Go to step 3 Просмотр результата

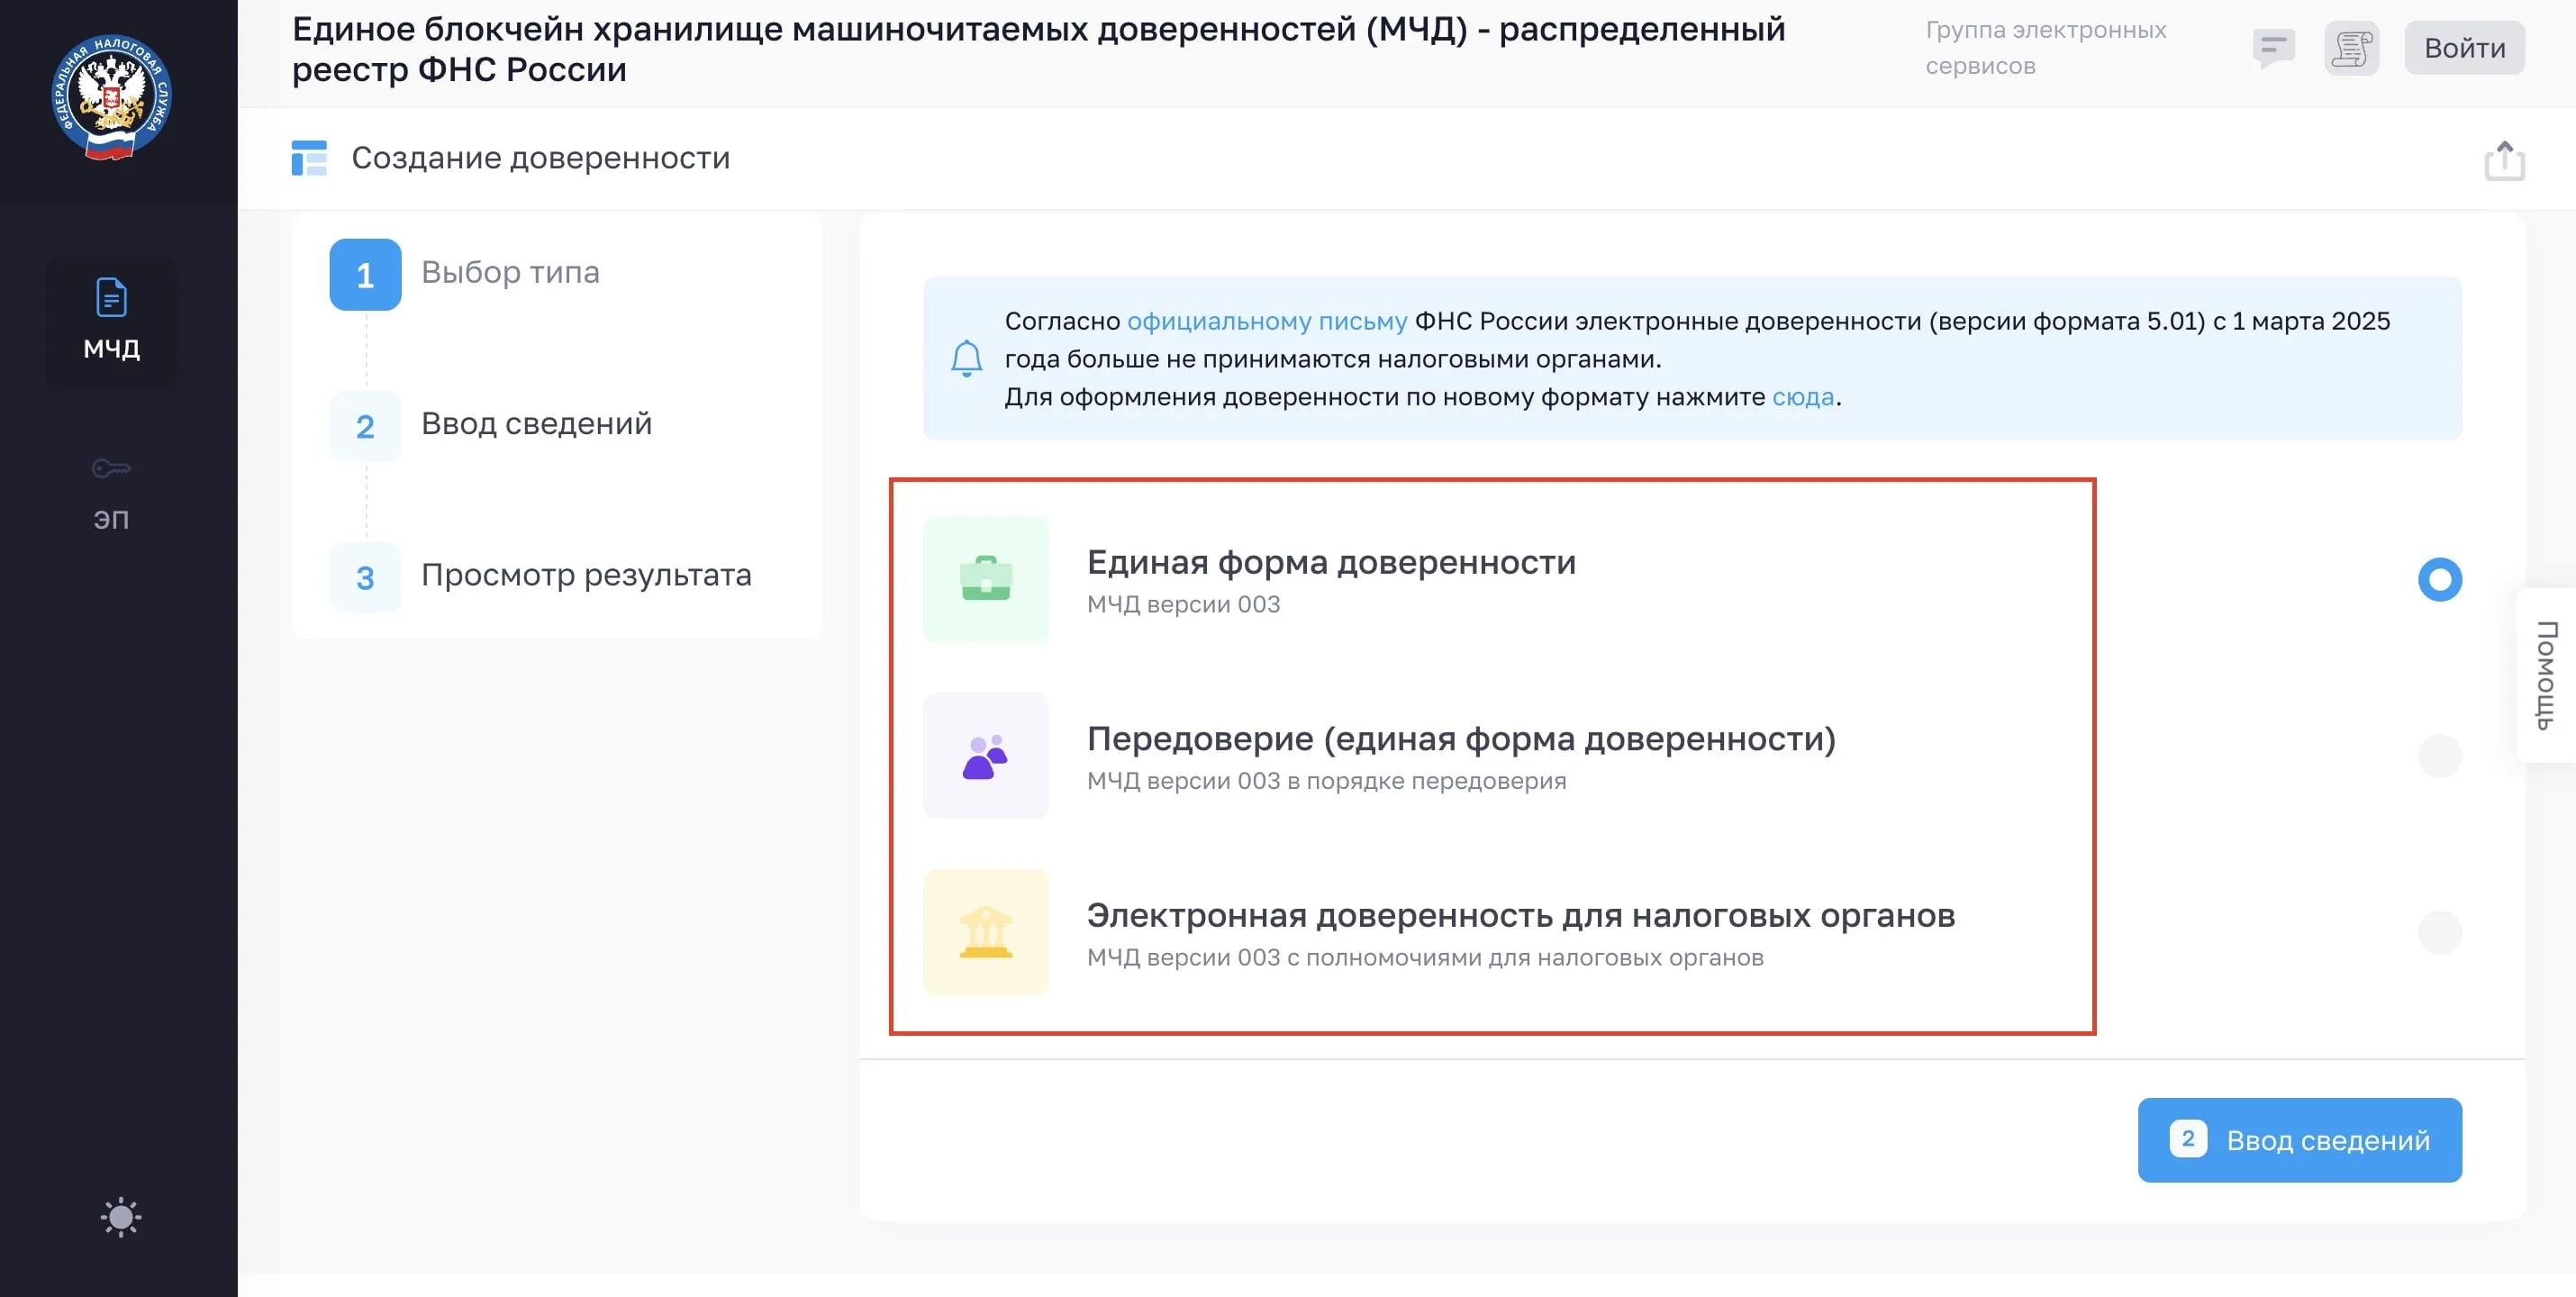[x=585, y=576]
